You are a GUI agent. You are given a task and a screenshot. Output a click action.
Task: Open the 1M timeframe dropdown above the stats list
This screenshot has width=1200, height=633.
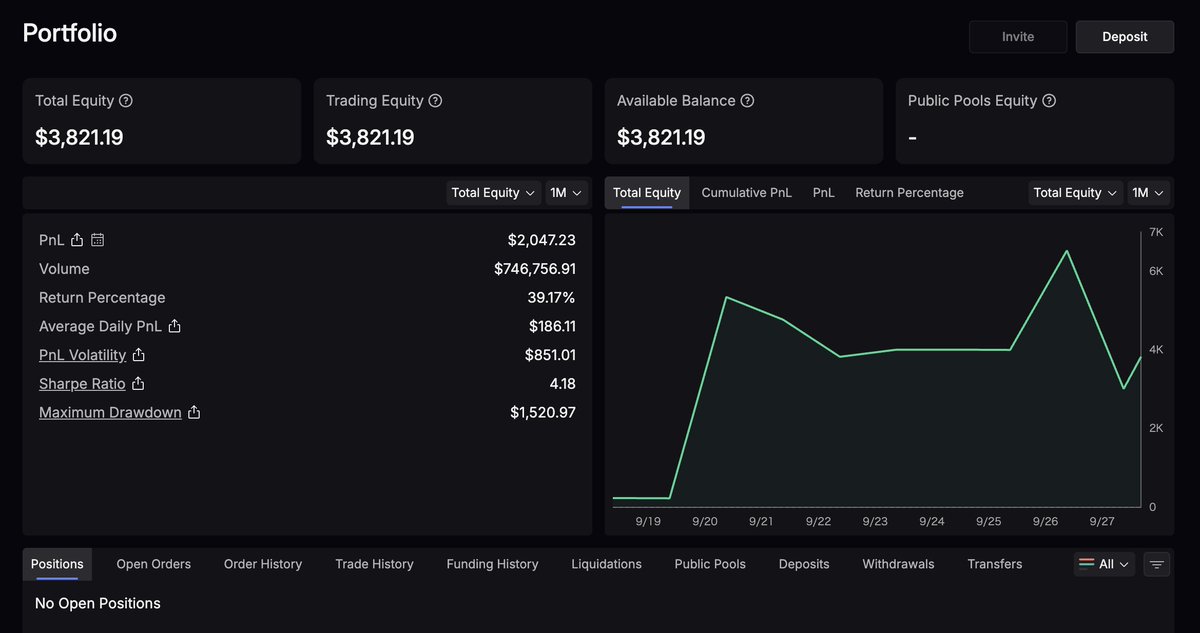[565, 193]
